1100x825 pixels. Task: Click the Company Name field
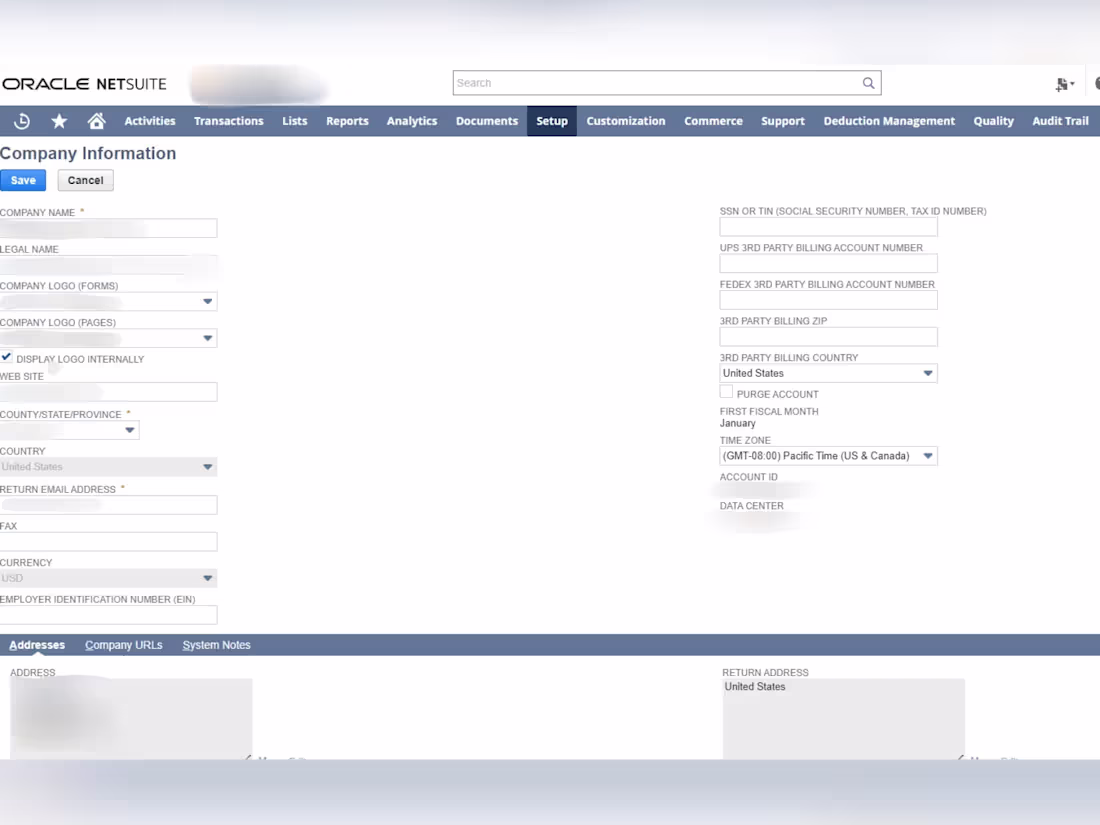coord(108,228)
